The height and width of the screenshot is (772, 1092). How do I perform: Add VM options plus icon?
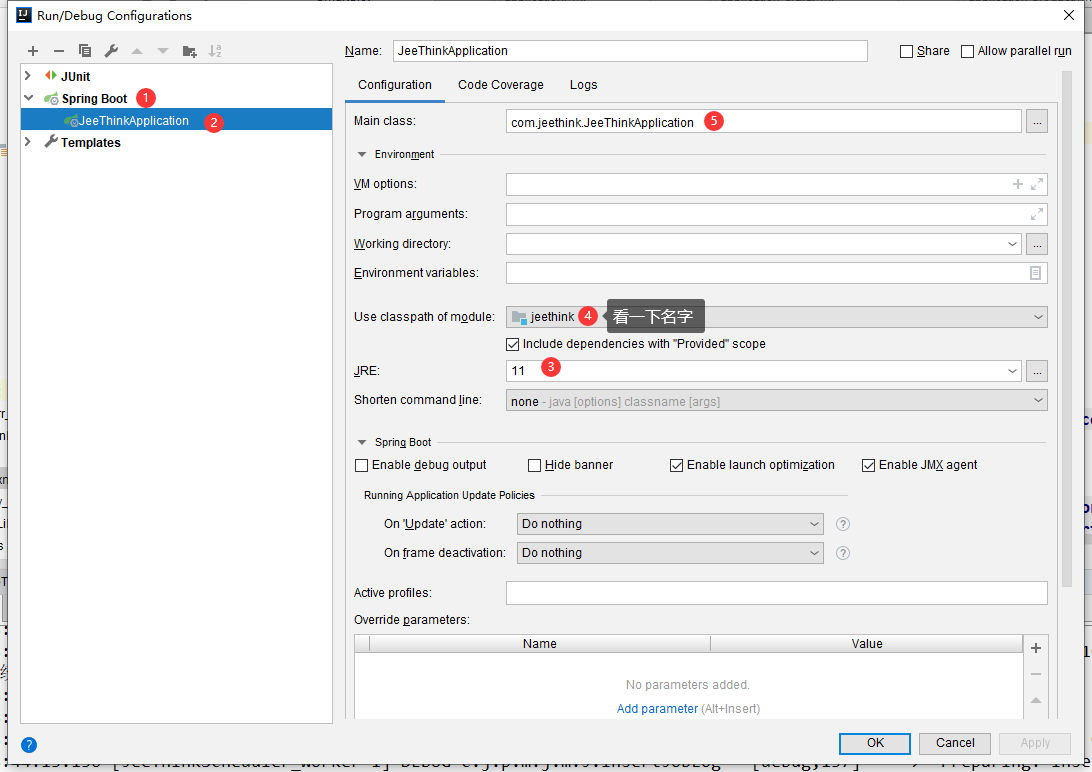coord(1017,184)
